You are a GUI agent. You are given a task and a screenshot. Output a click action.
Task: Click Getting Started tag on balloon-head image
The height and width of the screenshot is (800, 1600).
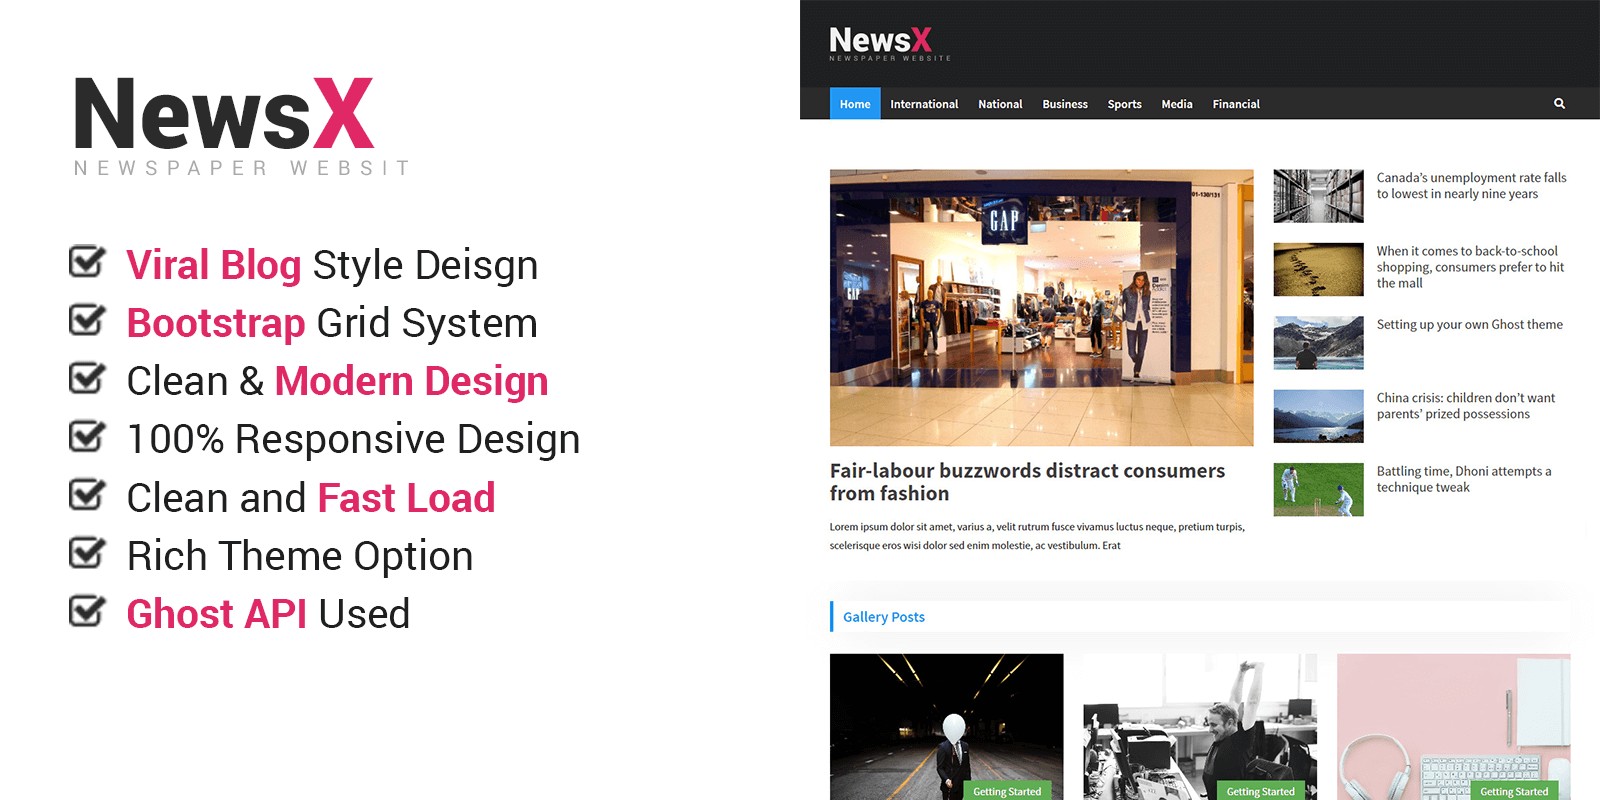pyautogui.click(x=1007, y=791)
